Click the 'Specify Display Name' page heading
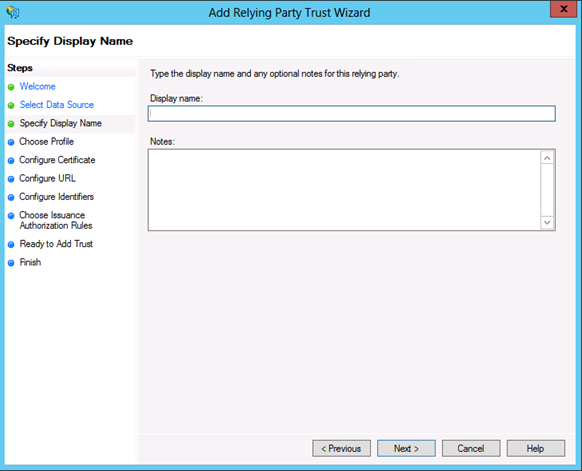 [x=70, y=41]
